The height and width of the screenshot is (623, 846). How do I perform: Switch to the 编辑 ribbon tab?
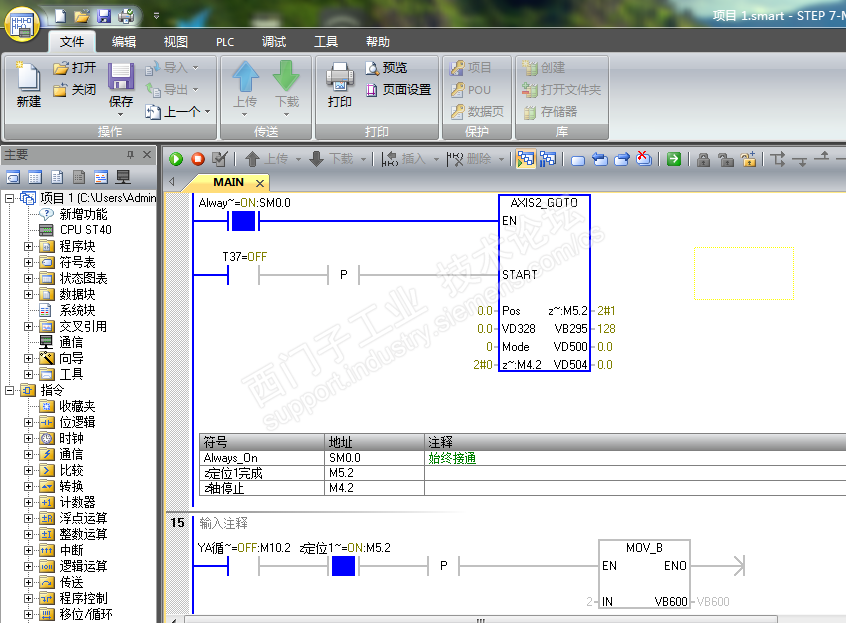124,42
